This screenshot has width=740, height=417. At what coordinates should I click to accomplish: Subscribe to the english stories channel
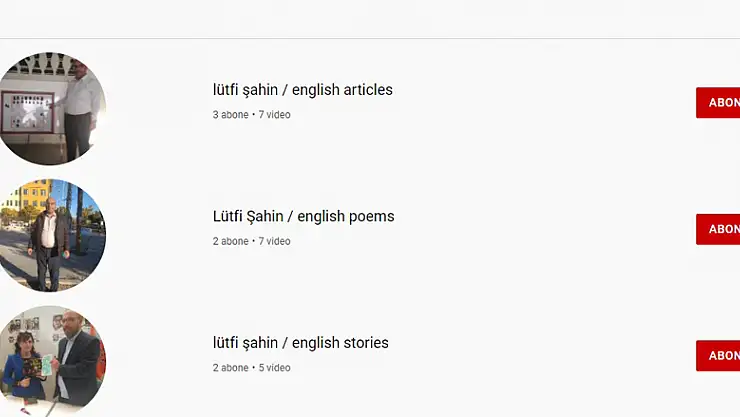[720, 355]
